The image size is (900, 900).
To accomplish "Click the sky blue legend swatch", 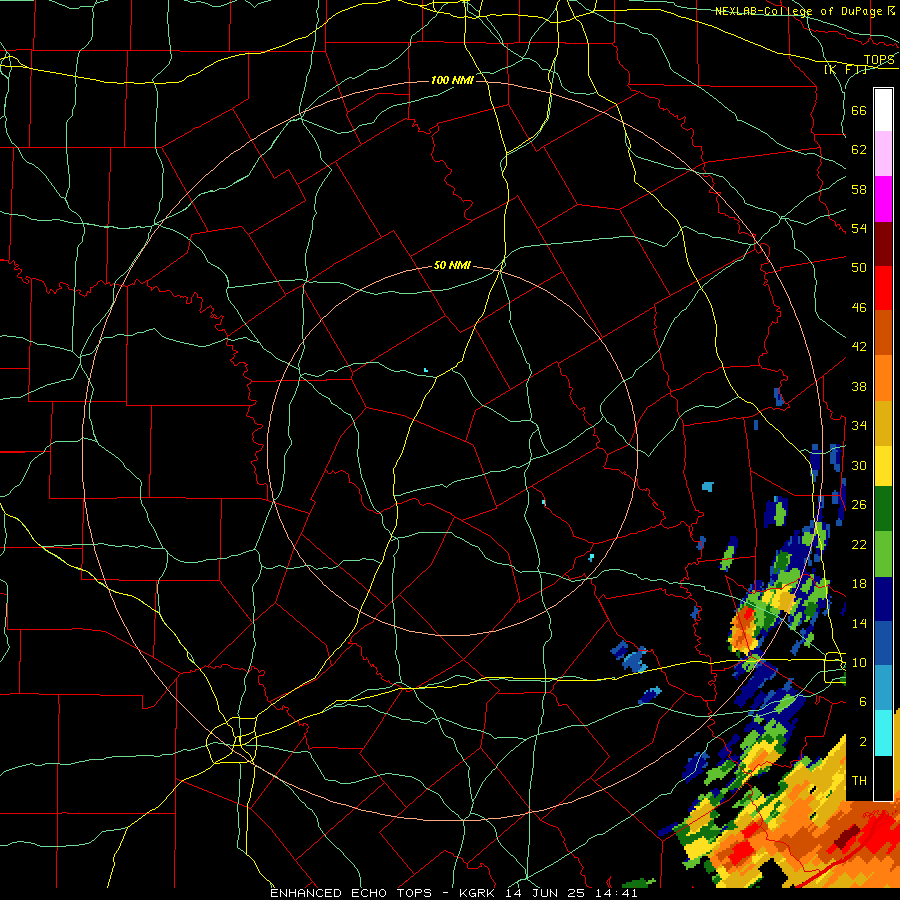I will [883, 688].
